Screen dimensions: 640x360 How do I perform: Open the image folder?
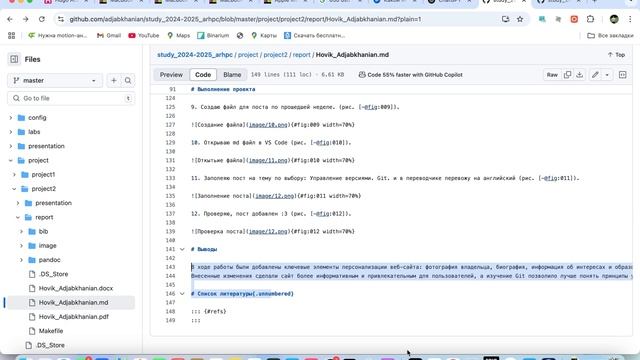(47, 246)
